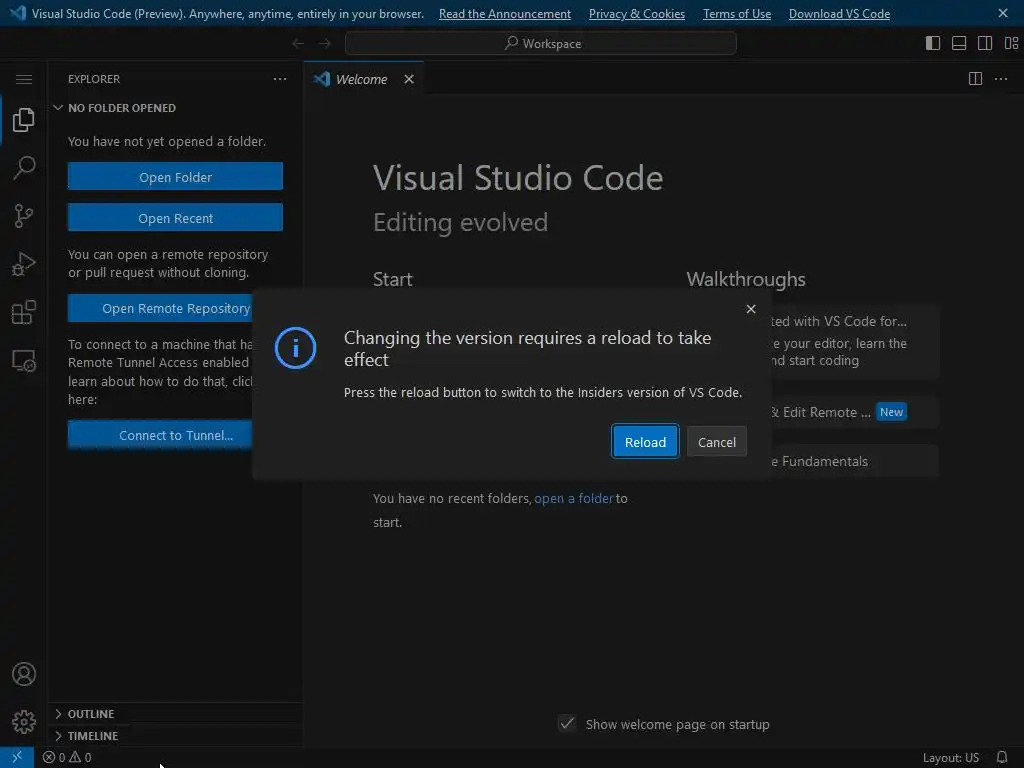Image resolution: width=1024 pixels, height=768 pixels.
Task: Open the editor More Actions ellipsis
Action: 1000,79
